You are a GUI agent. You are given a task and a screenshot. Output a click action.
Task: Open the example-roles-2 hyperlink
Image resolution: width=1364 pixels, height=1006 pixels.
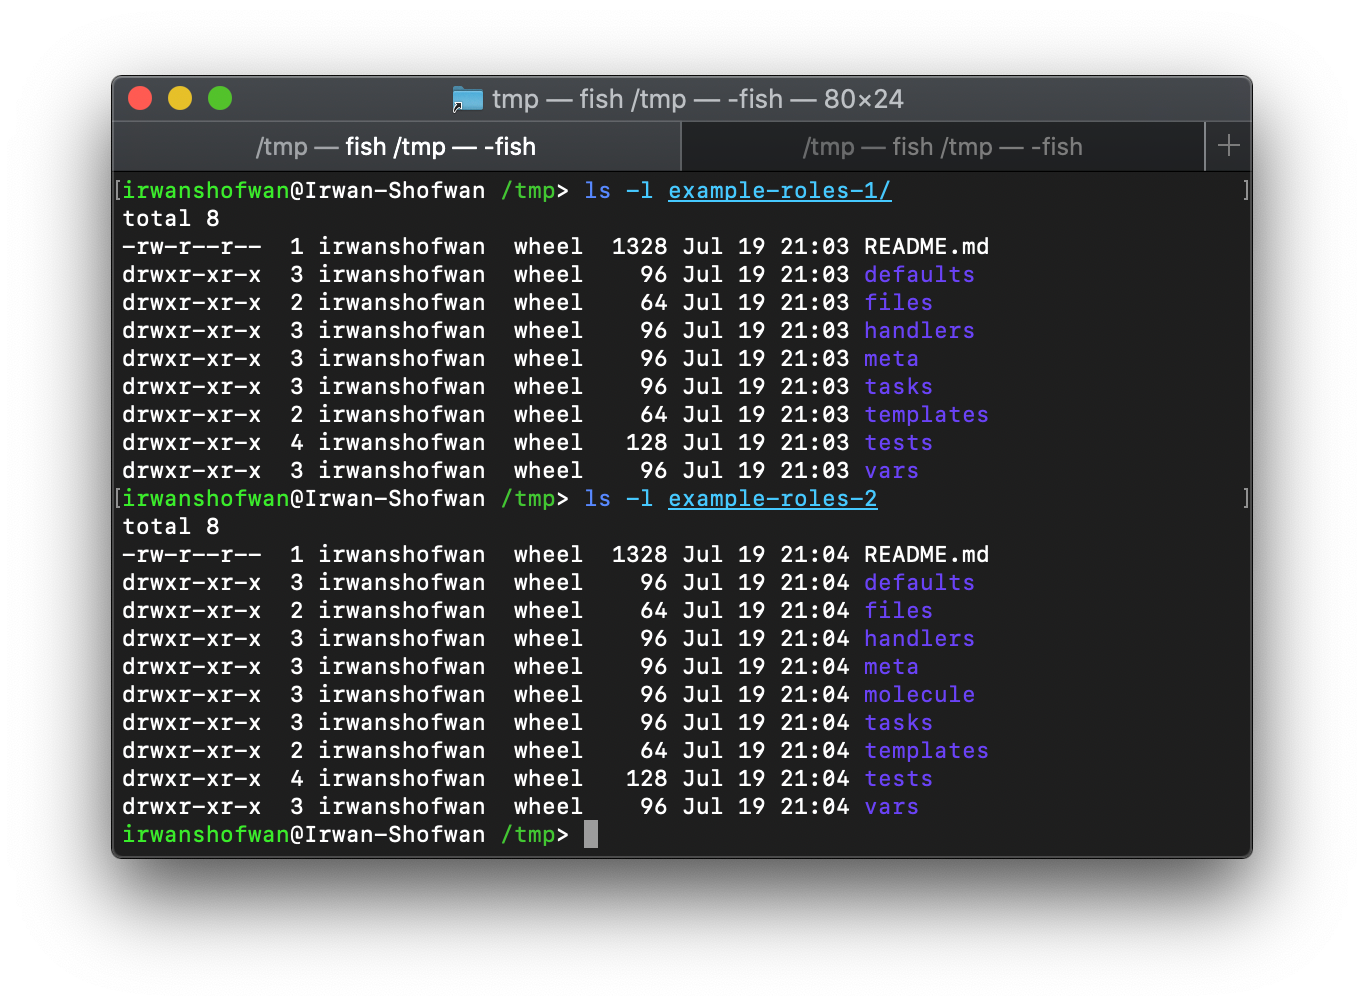[x=772, y=498]
